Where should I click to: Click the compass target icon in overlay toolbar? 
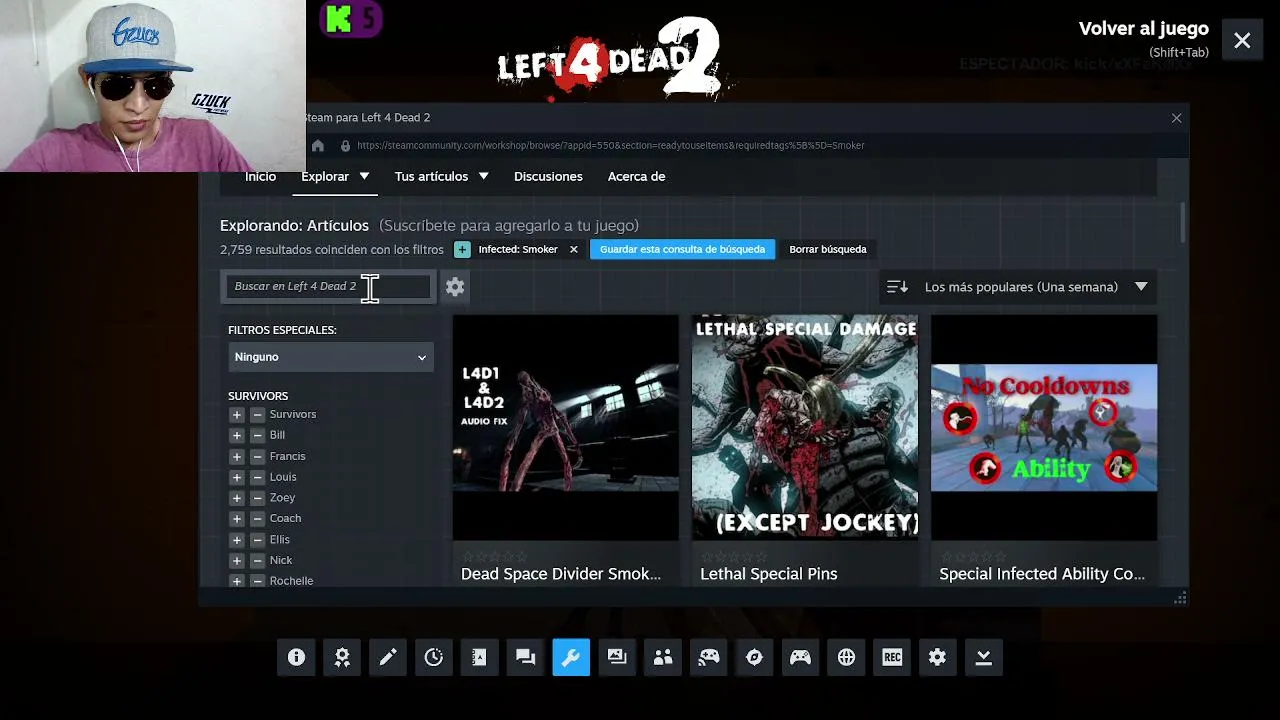point(754,657)
